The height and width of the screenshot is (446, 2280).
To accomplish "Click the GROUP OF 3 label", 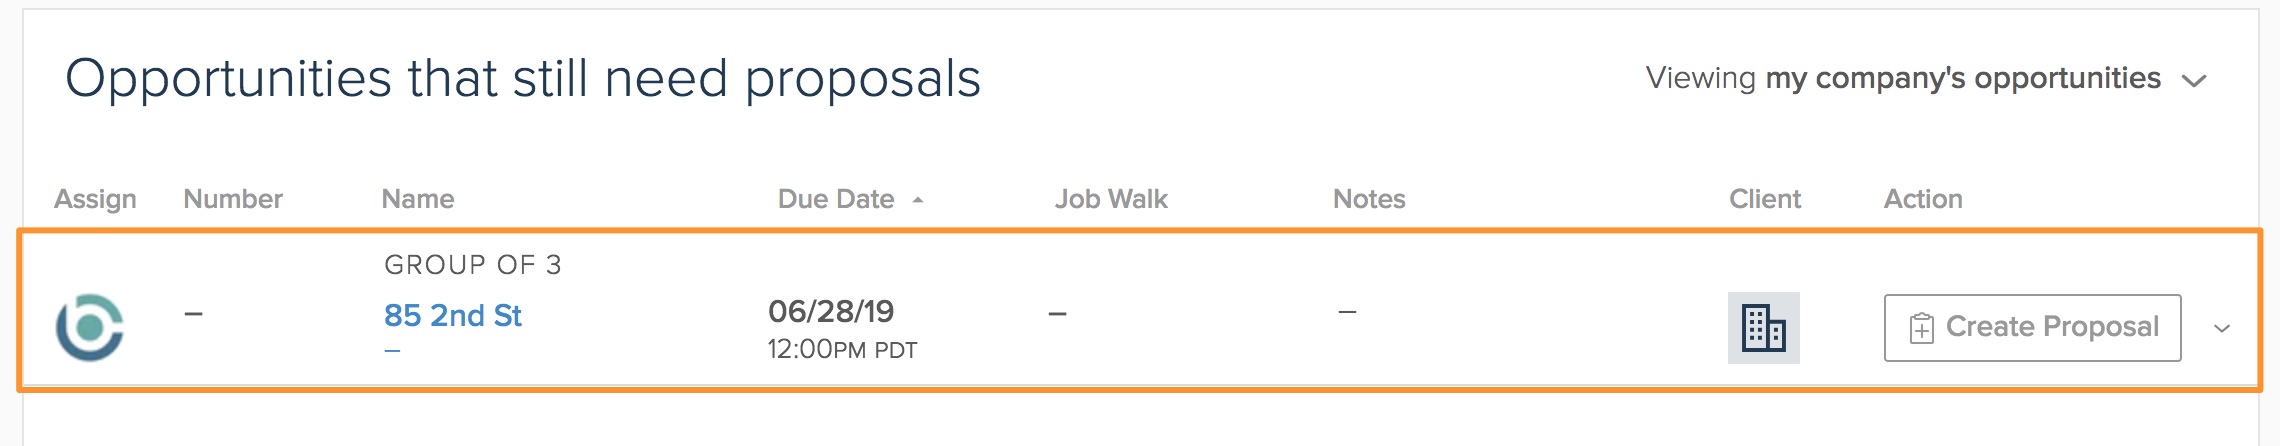I will pos(473,265).
